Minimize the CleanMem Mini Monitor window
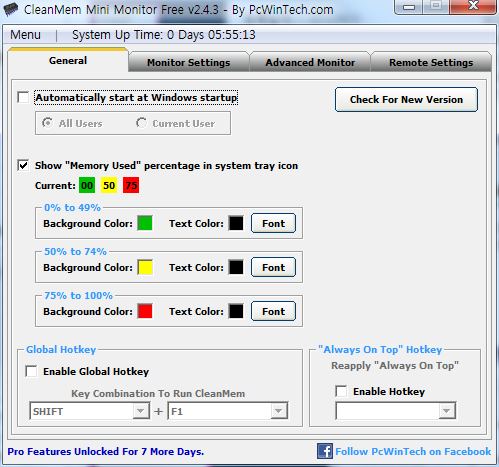The width and height of the screenshot is (499, 467). click(409, 7)
